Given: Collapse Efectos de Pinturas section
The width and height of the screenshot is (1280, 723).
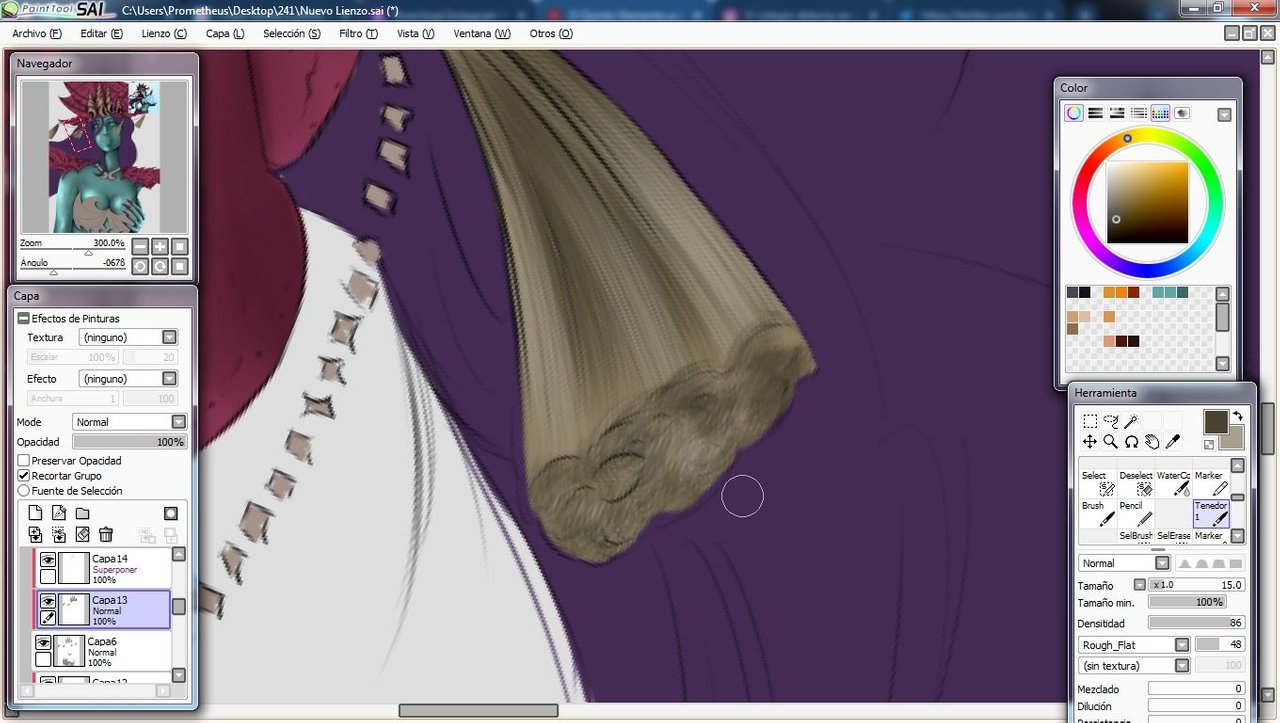Looking at the screenshot, I should [x=24, y=318].
